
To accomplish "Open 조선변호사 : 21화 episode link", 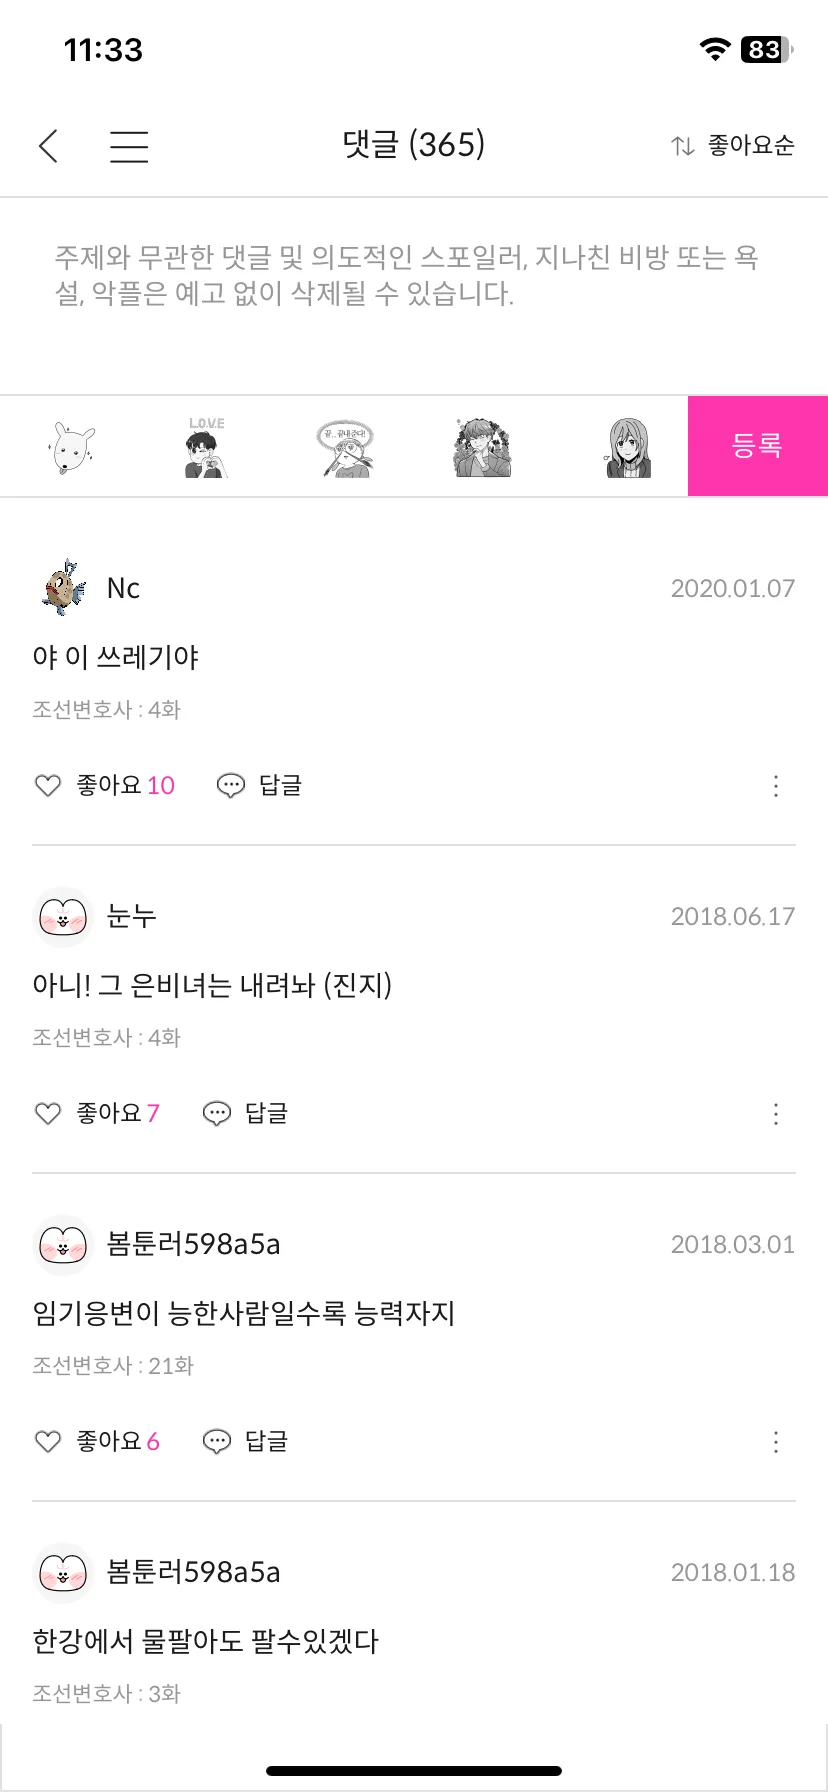I will [x=113, y=1366].
